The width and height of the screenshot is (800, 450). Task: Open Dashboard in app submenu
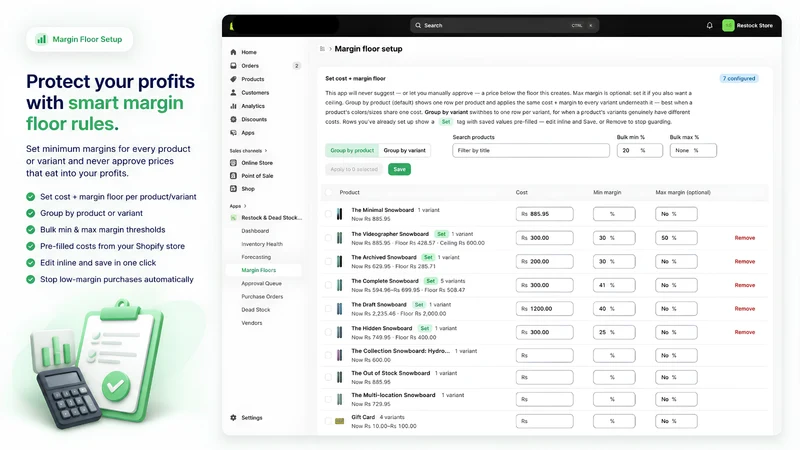[255, 231]
